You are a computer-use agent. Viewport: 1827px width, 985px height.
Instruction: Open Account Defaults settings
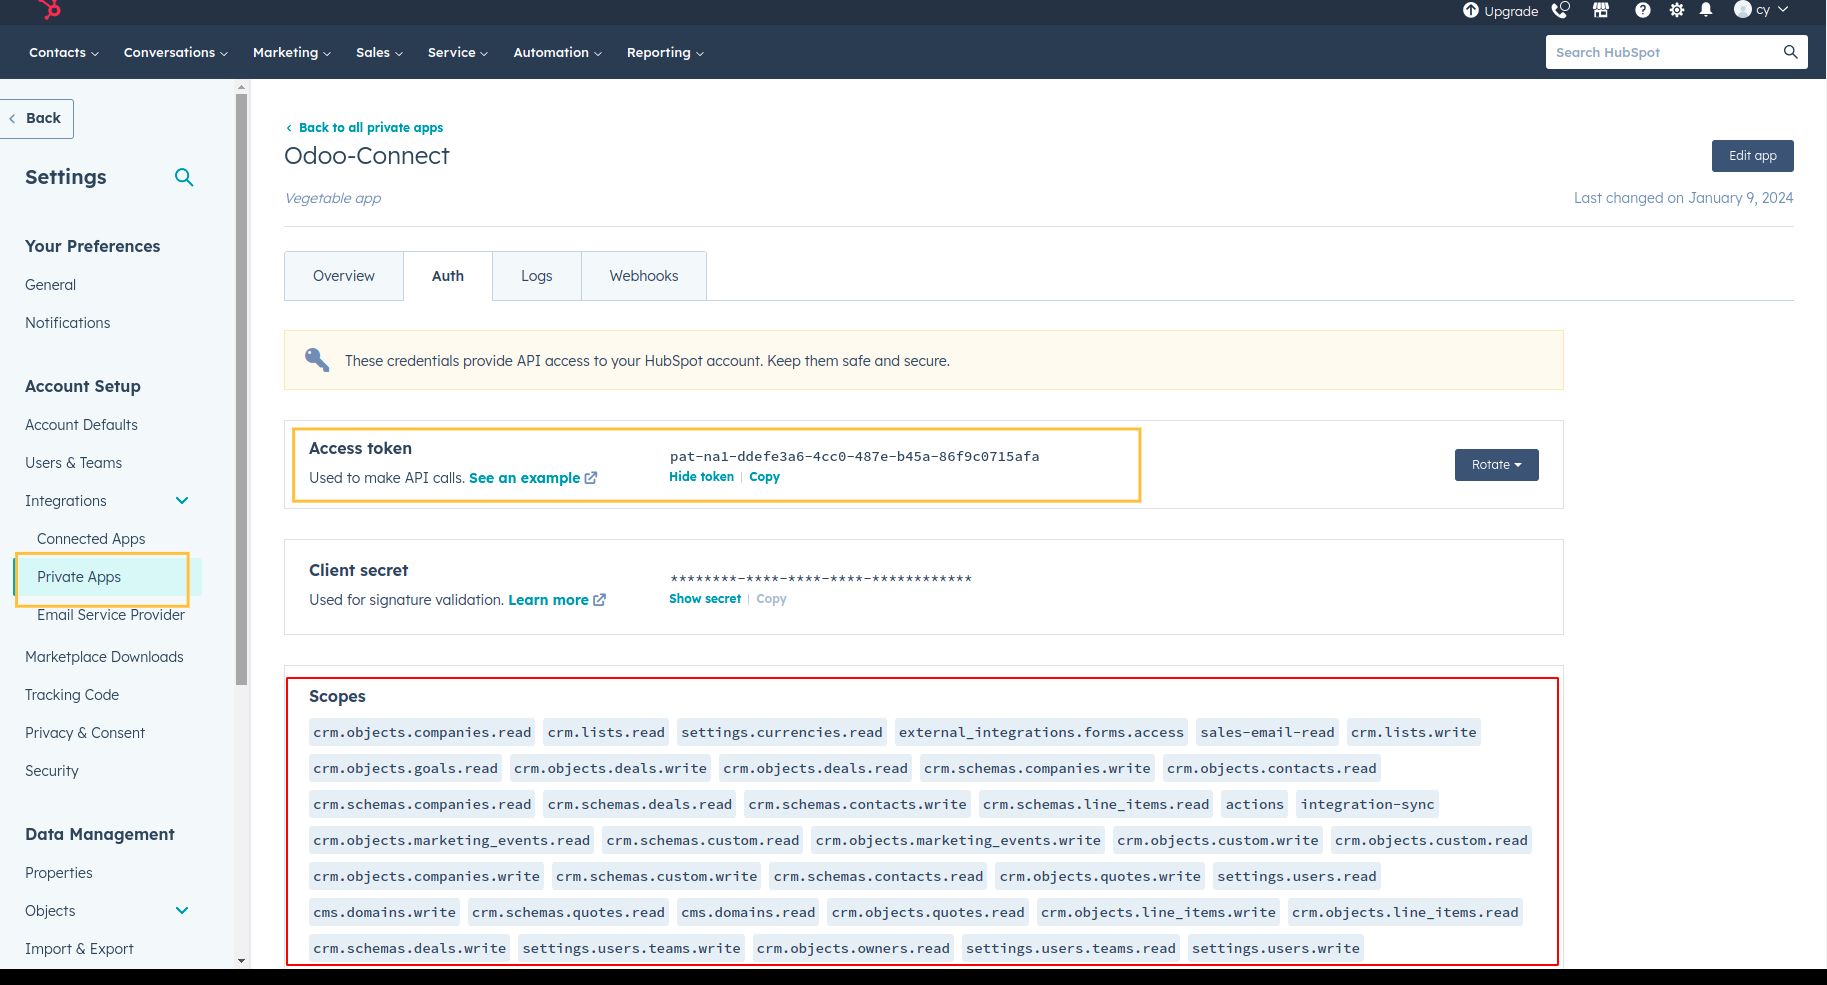point(81,425)
